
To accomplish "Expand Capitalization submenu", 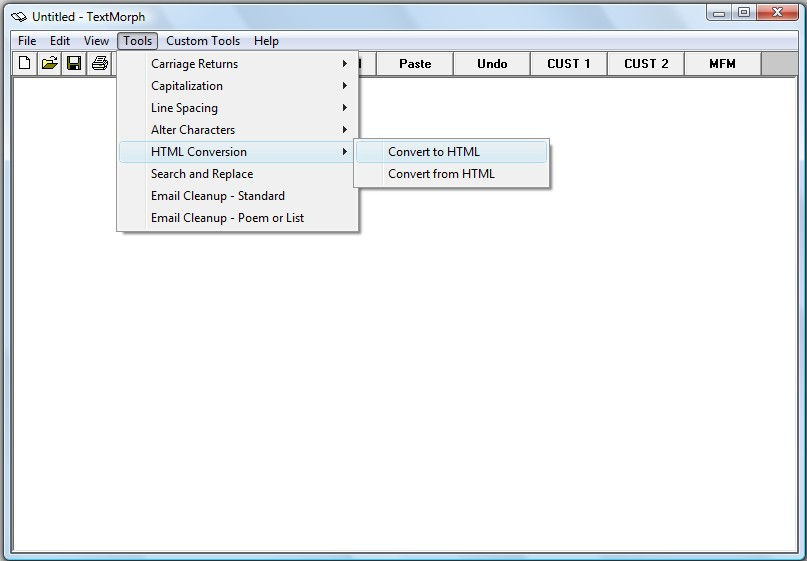I will pos(237,86).
